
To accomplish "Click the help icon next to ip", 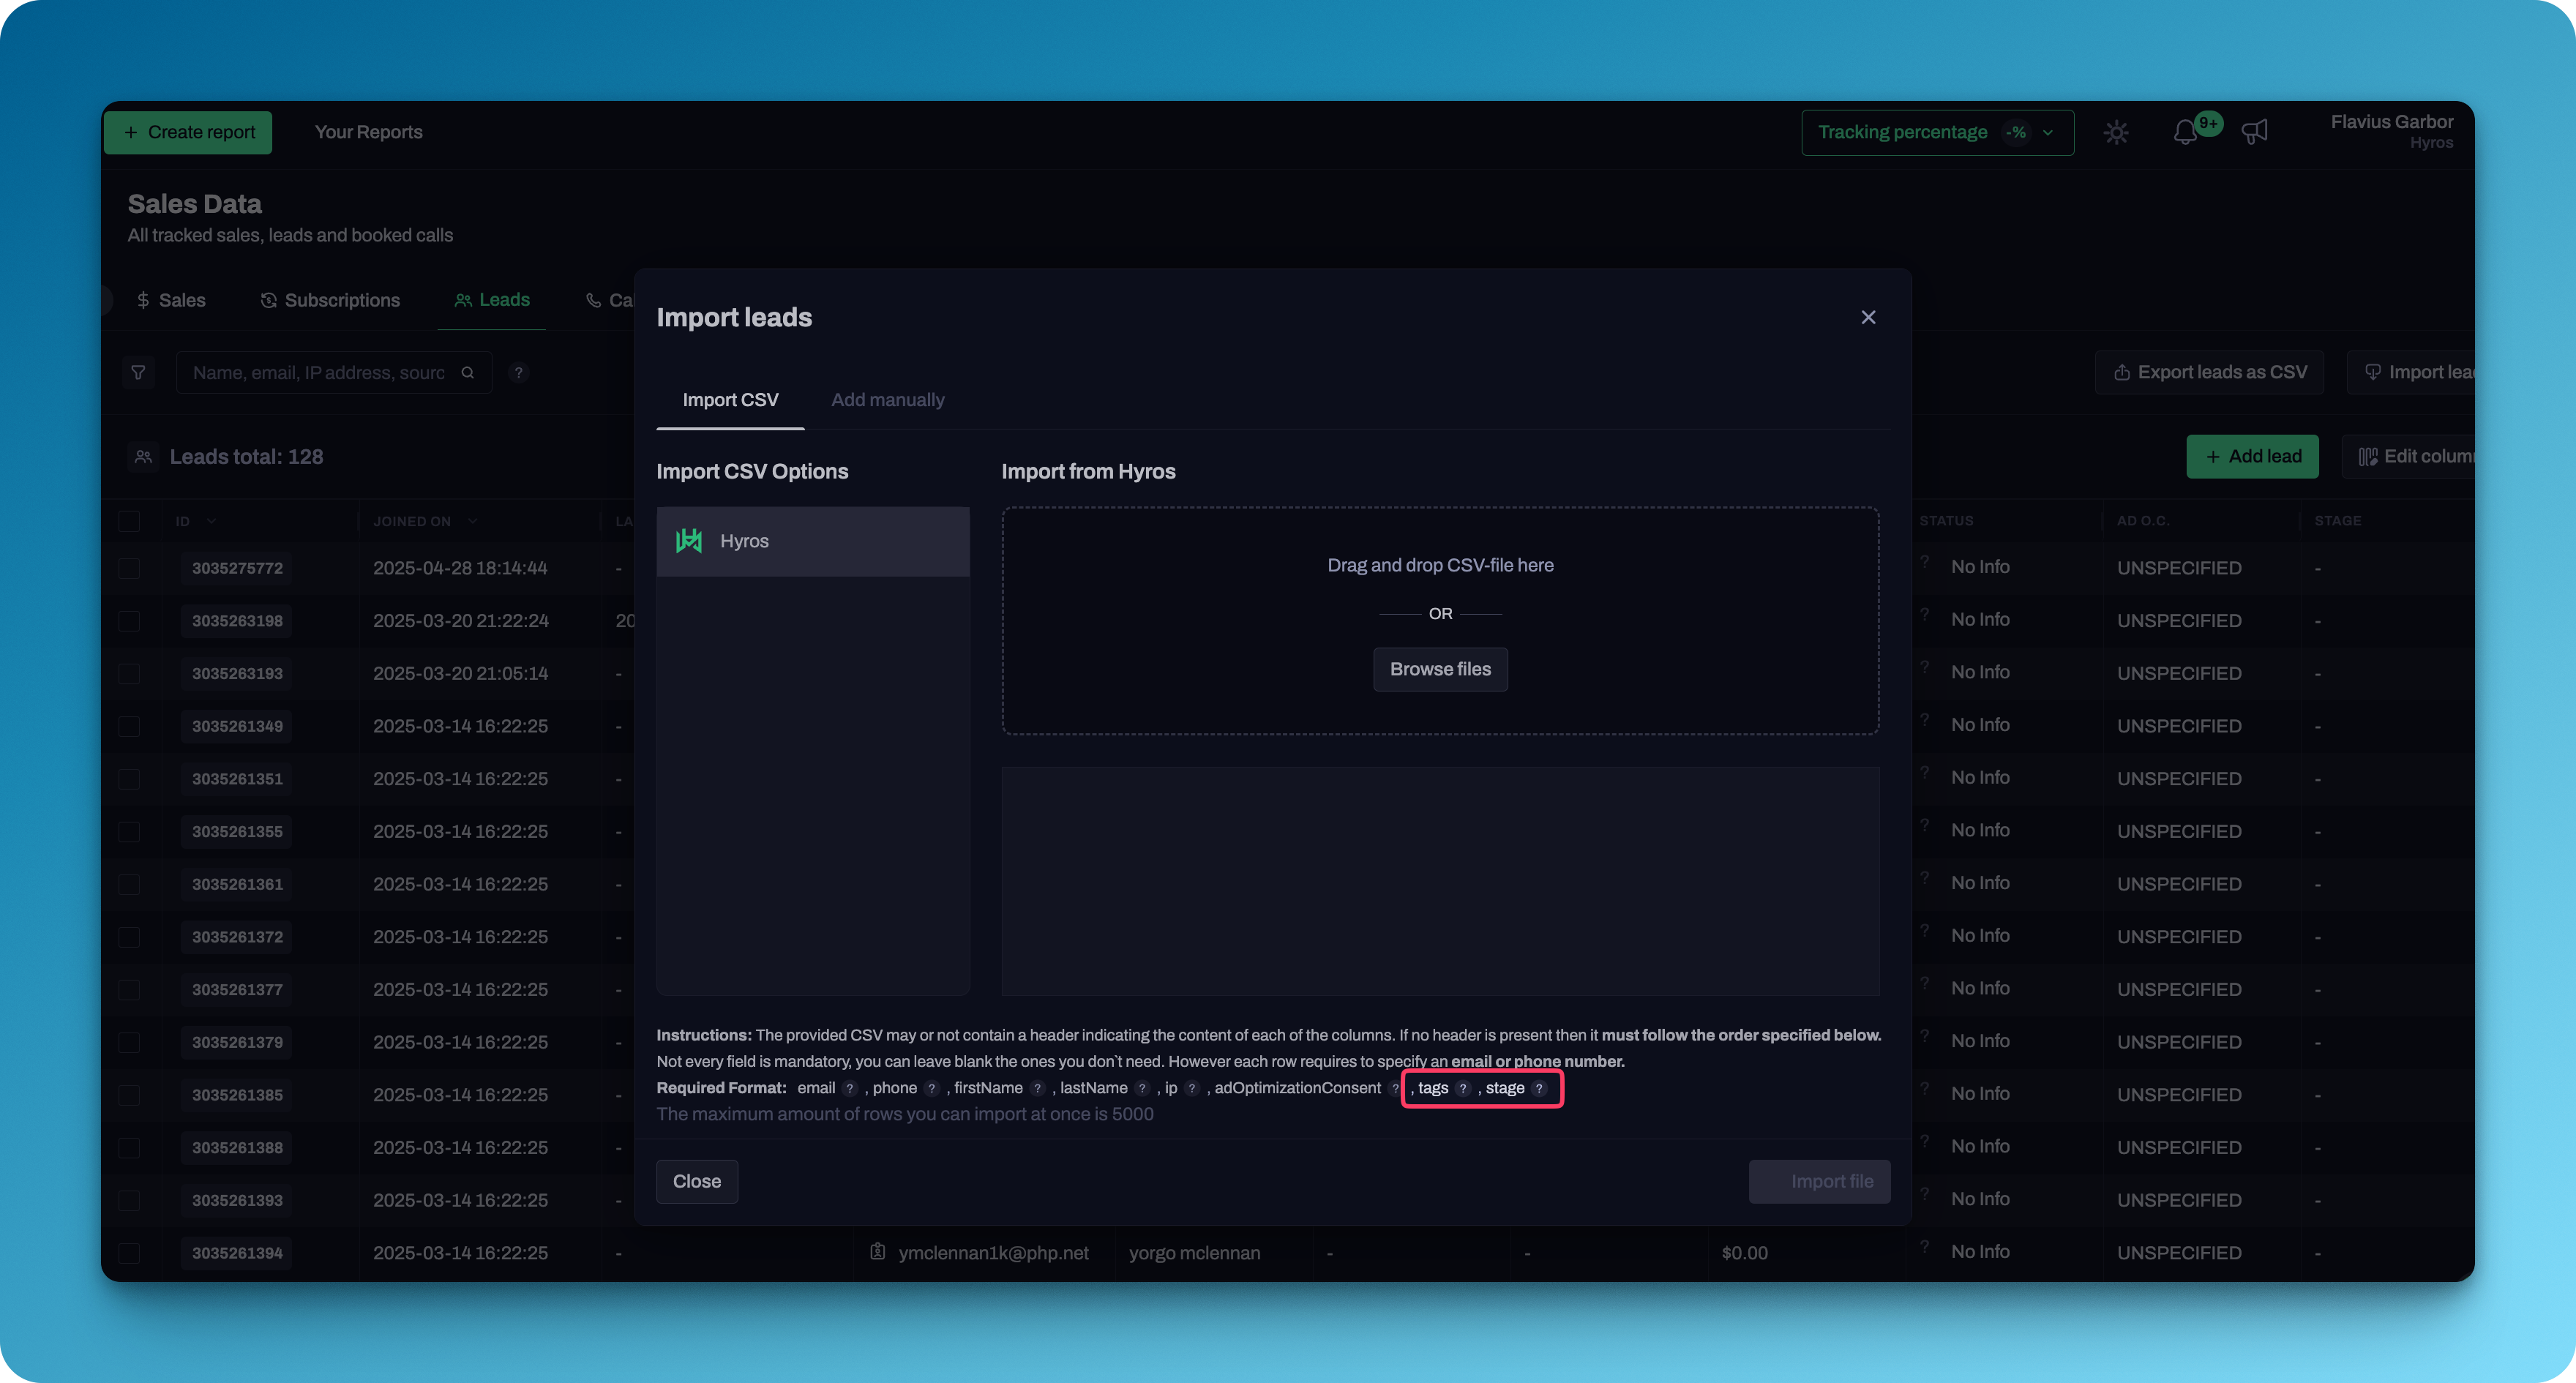I will (1192, 1088).
